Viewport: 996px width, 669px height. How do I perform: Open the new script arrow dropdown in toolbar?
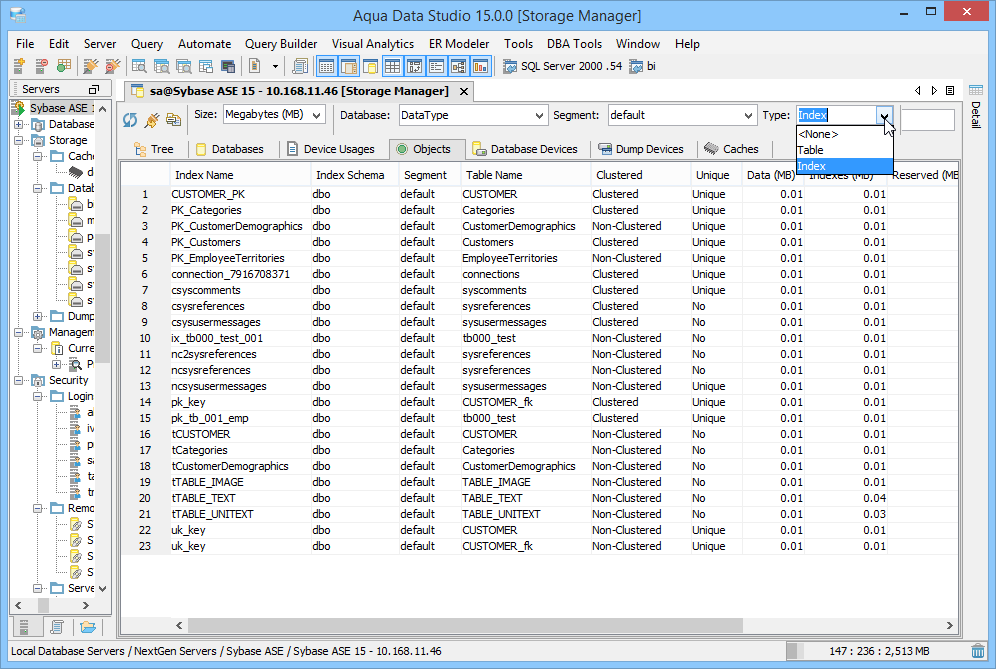275,66
